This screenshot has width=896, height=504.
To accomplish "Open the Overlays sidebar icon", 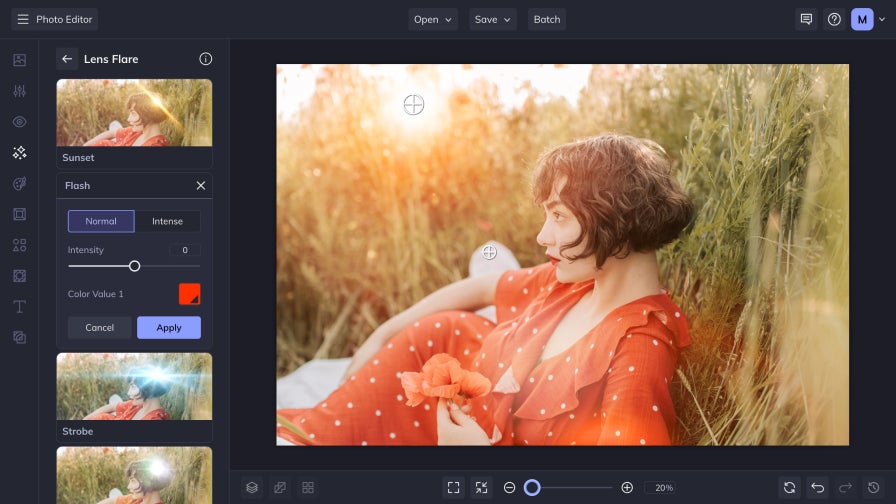I will 19,276.
